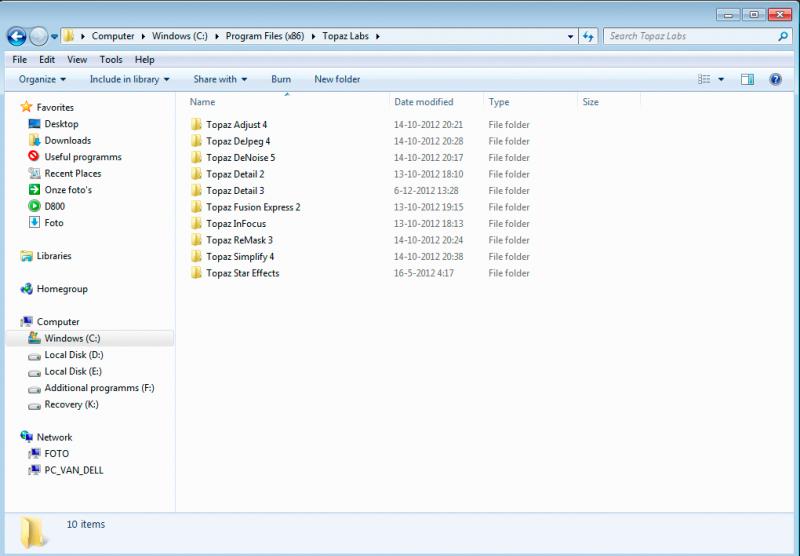Select the Topaz Detail 2 folder icon
Screen dimensions: 800x556
pyautogui.click(x=196, y=174)
